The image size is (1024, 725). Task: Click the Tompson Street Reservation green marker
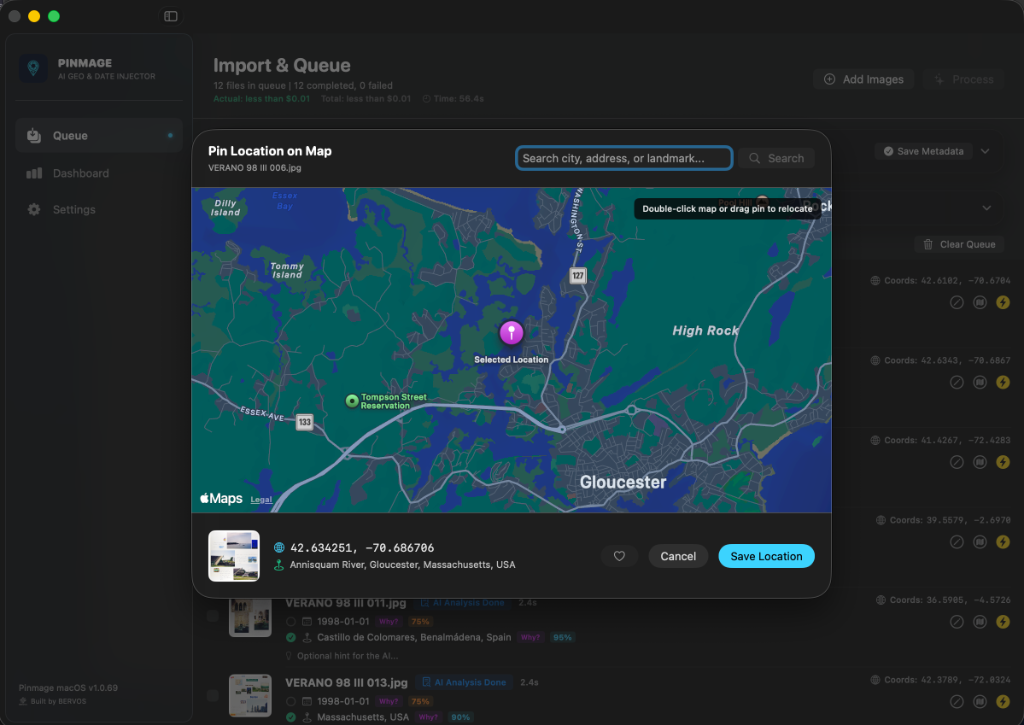click(x=352, y=401)
